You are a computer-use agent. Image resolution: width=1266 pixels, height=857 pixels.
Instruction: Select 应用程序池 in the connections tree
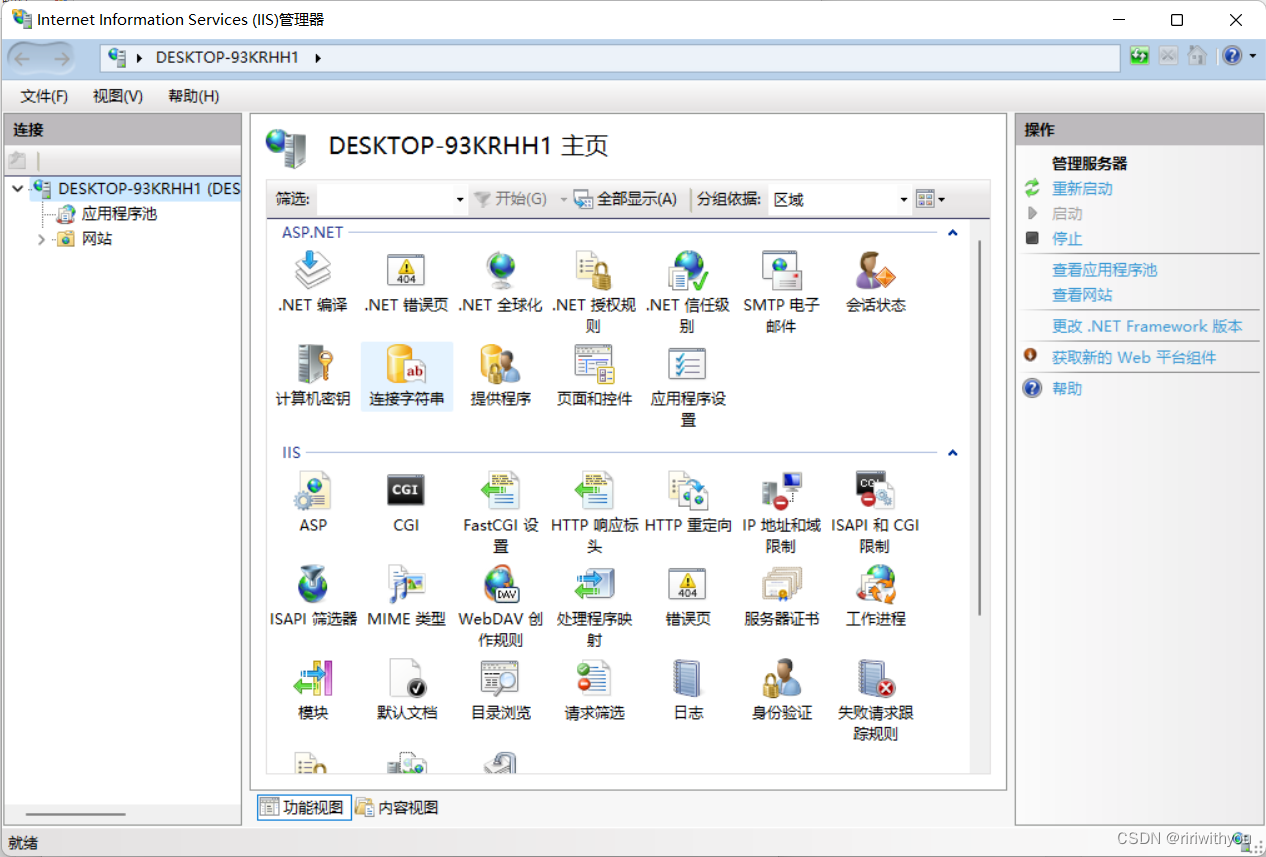coord(119,214)
